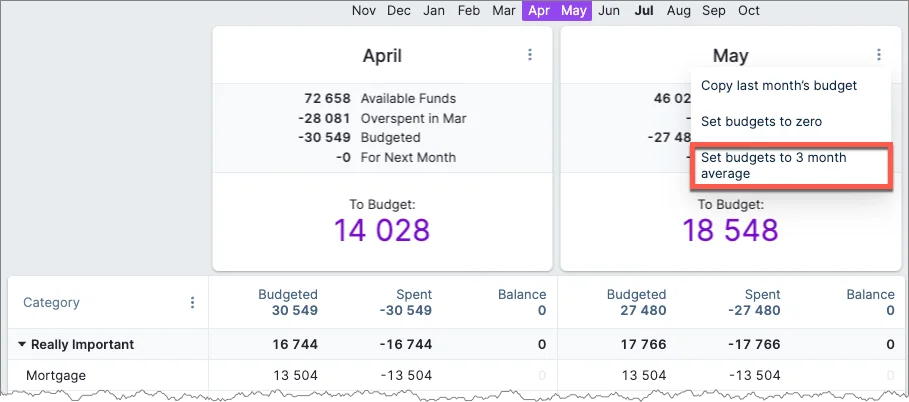Screen dimensions: 909x402
Task: Edit April budgeted amount for Mortgage
Action: 295,376
